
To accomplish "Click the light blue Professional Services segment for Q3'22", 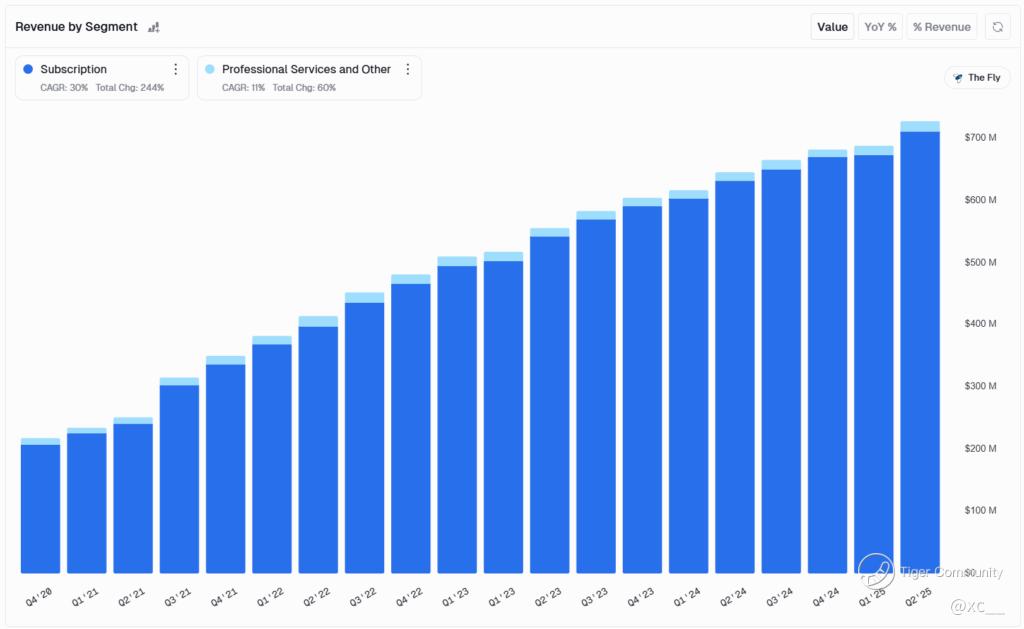I will (x=364, y=298).
